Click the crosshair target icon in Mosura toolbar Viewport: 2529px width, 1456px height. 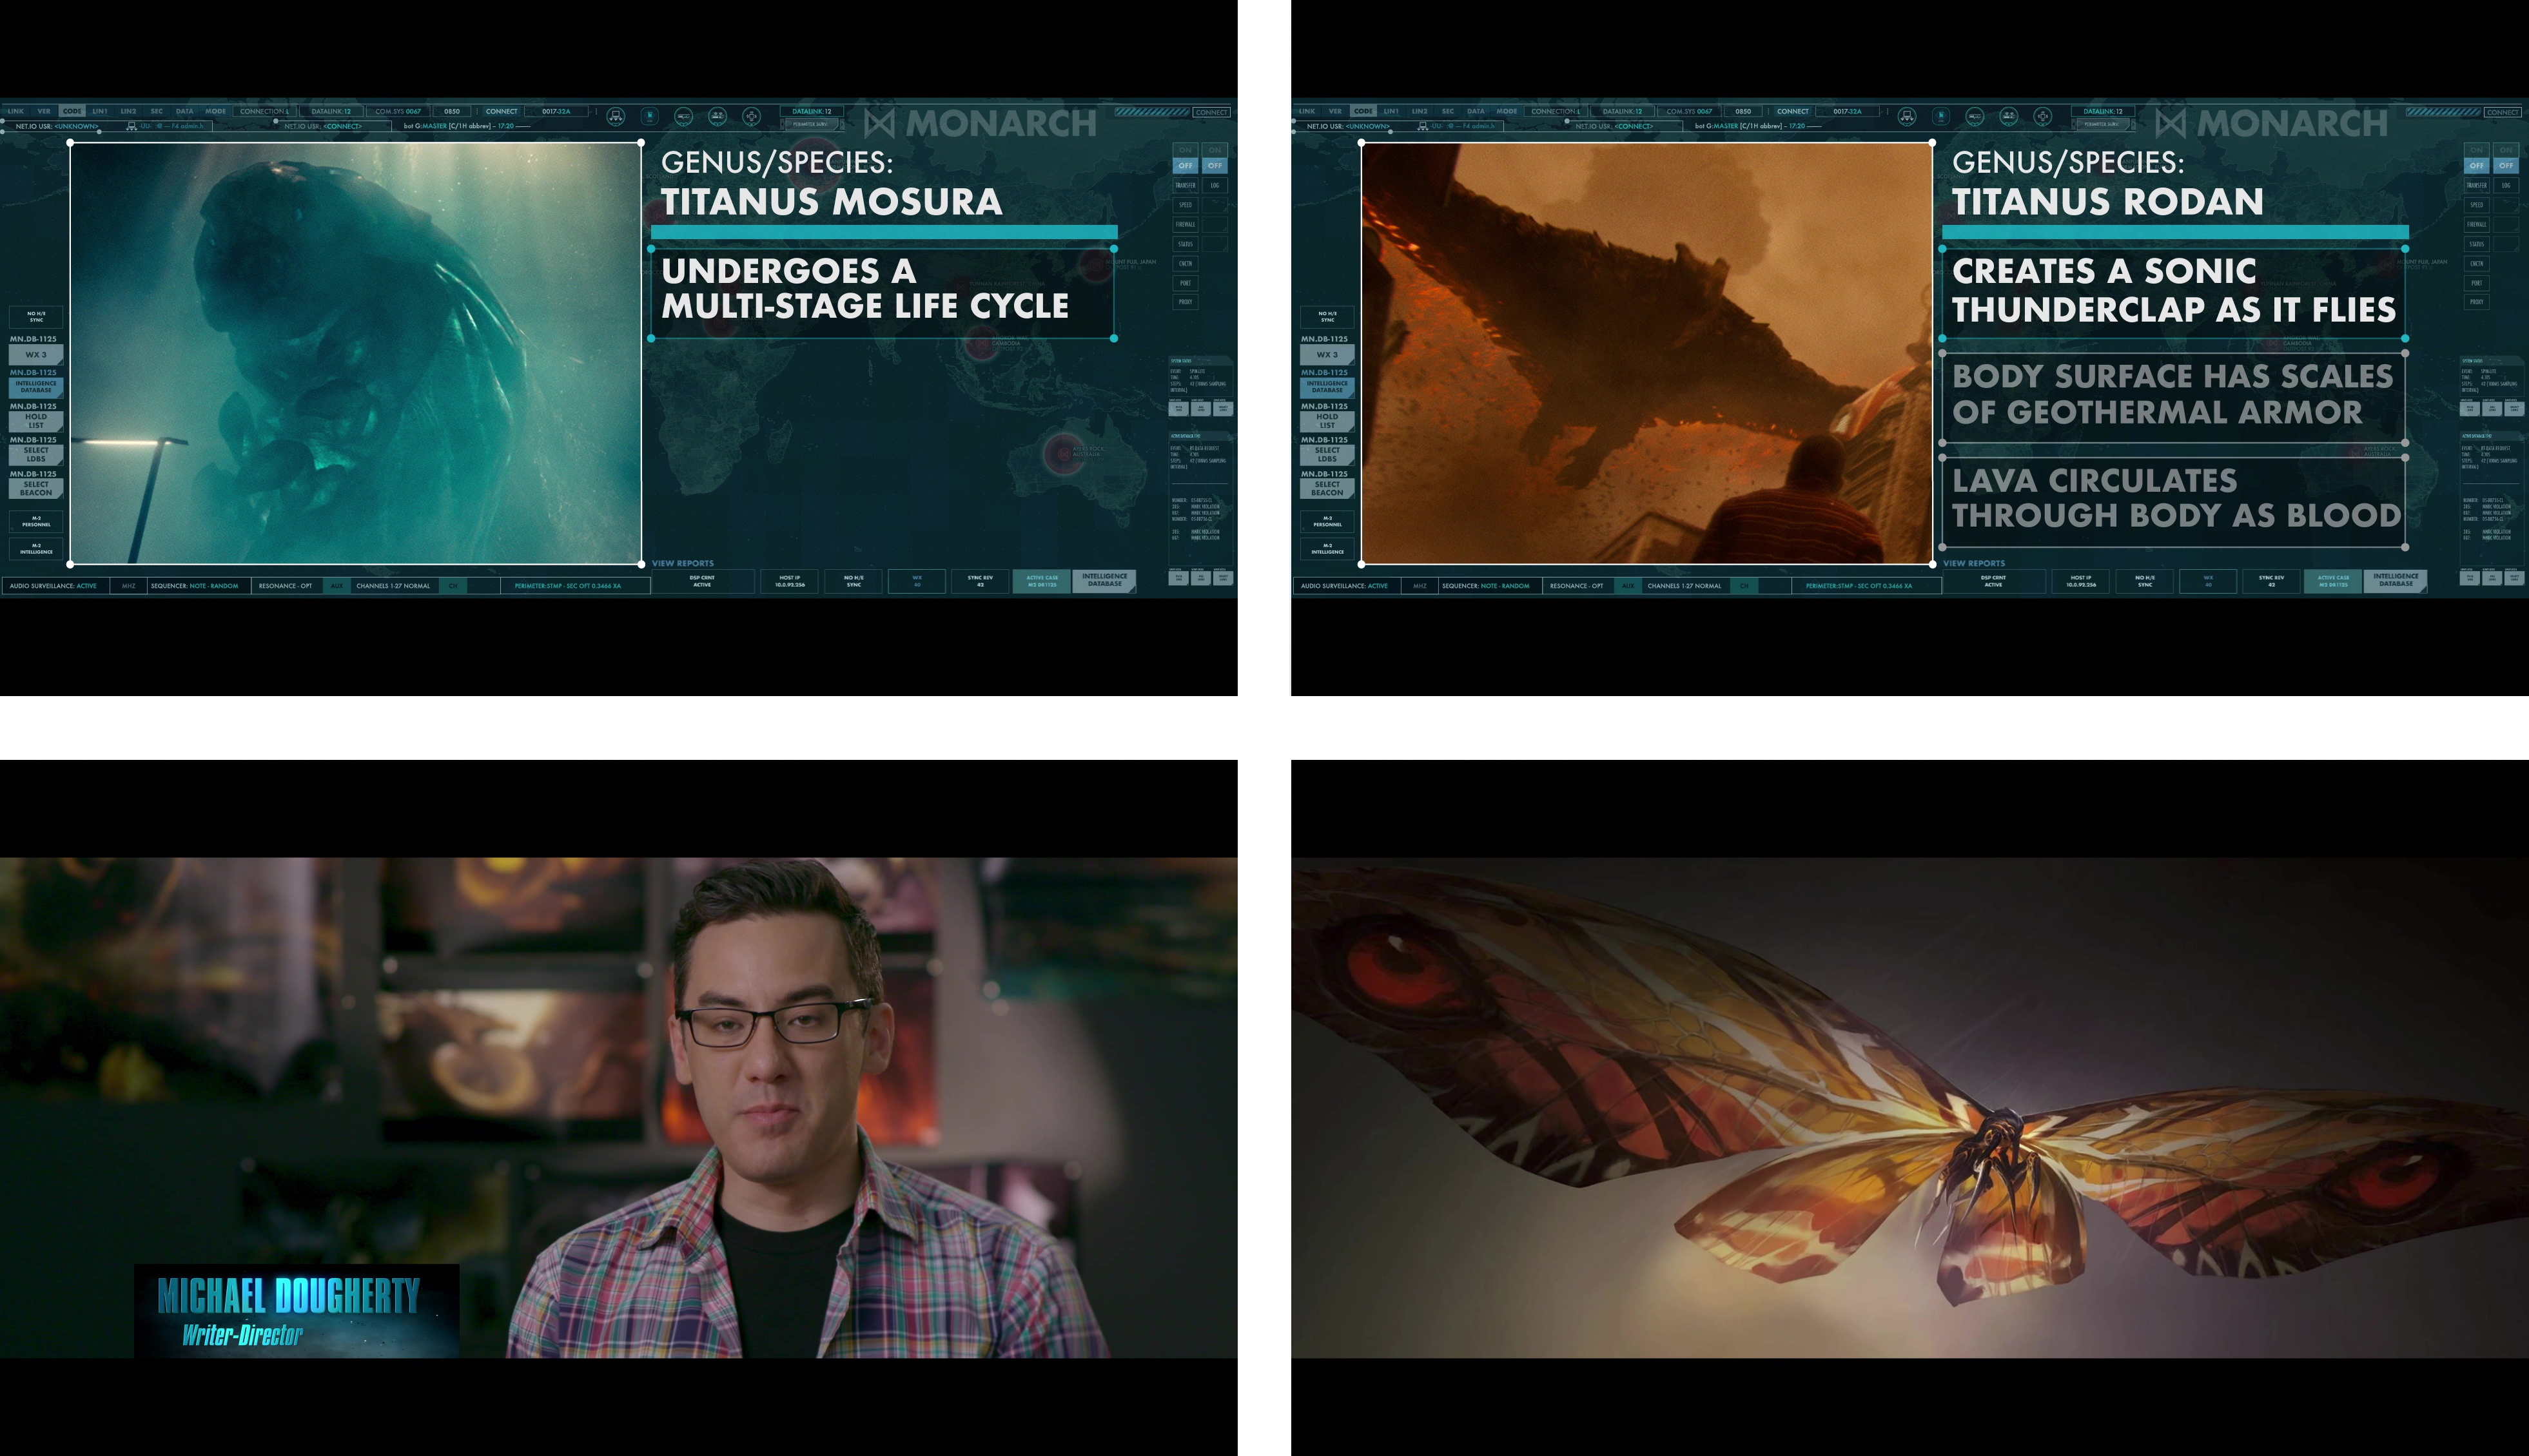[752, 116]
